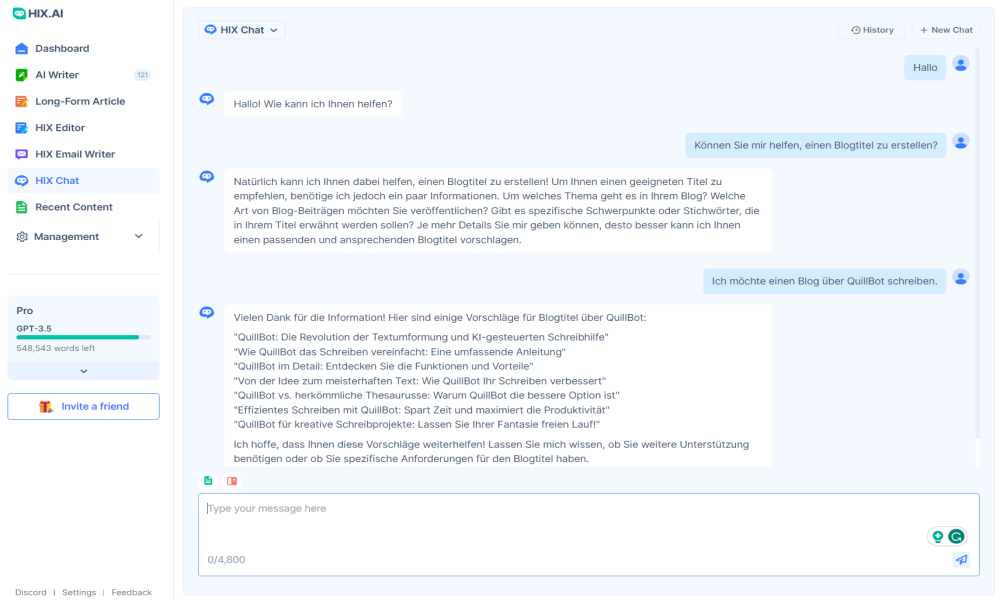This screenshot has width=1000, height=600.
Task: Click the "121" badge beside AI Writer
Action: click(x=142, y=75)
